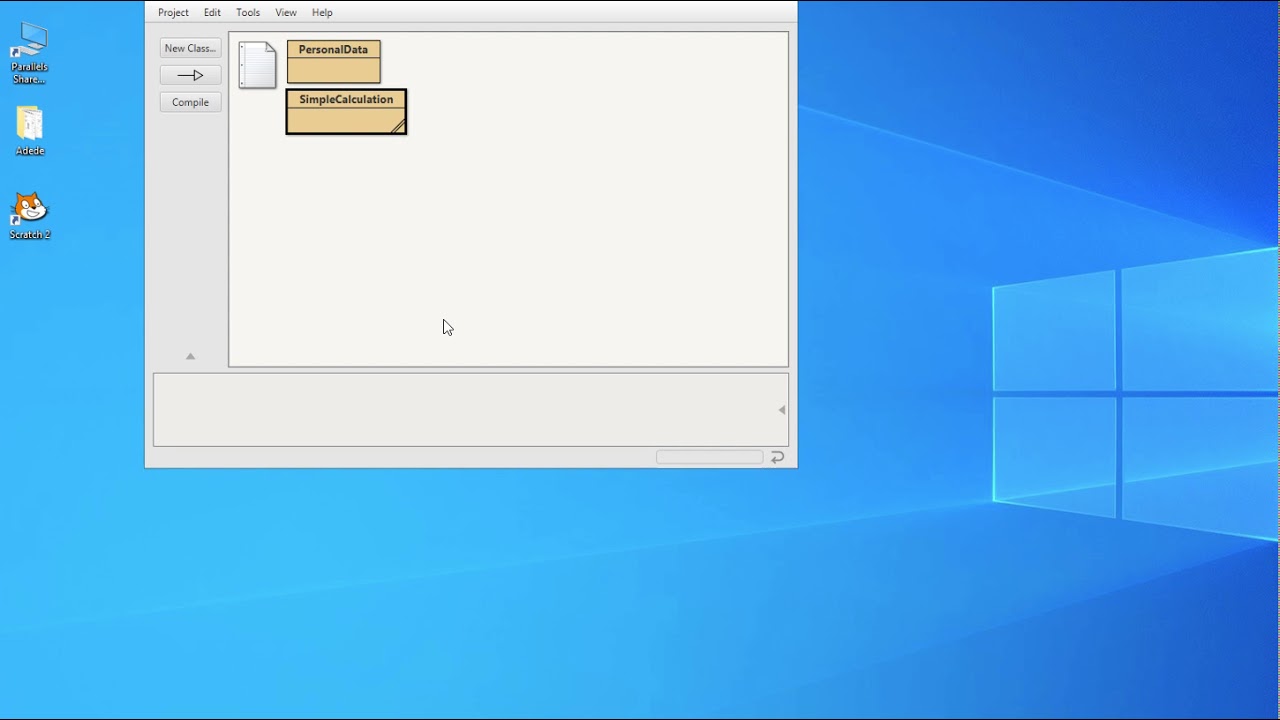Select the Scratch 2 desktop shortcut
Viewport: 1280px width, 720px height.
(x=30, y=216)
